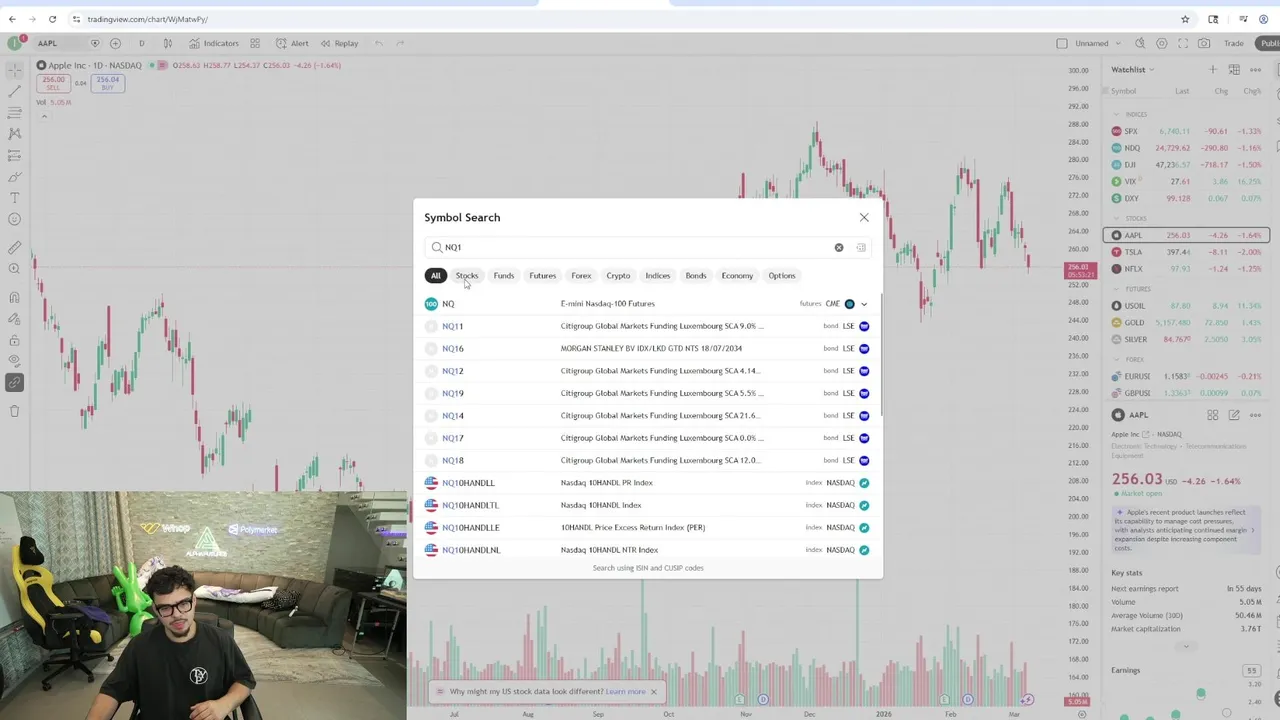Select the NQ16 Morgan Stanley result
The image size is (1280, 720).
[x=648, y=348]
